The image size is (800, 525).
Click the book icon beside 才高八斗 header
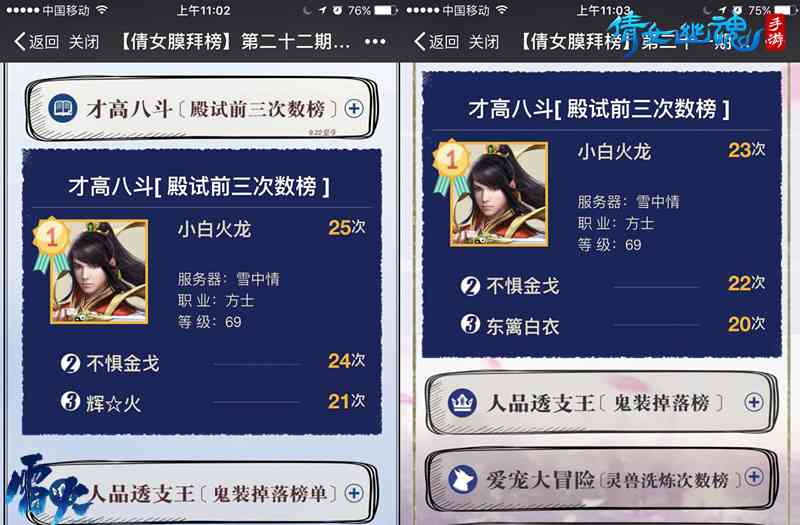tap(63, 108)
